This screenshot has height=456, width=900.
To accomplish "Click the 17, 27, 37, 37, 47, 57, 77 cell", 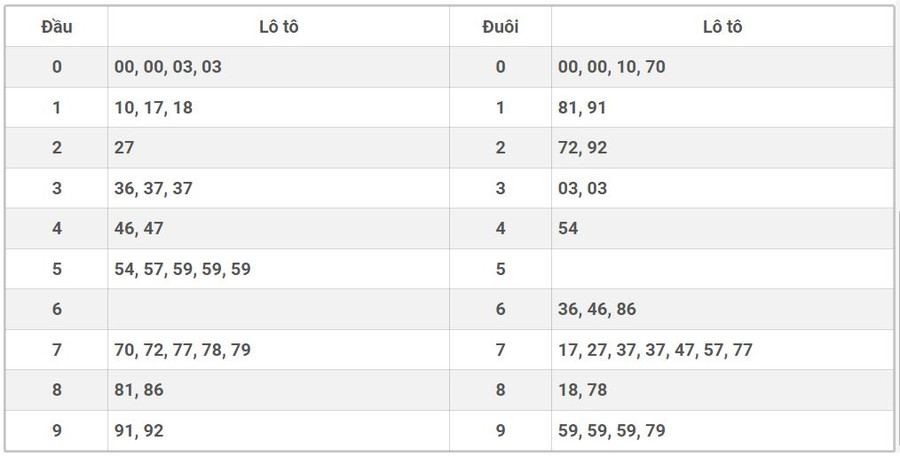I will pos(655,350).
